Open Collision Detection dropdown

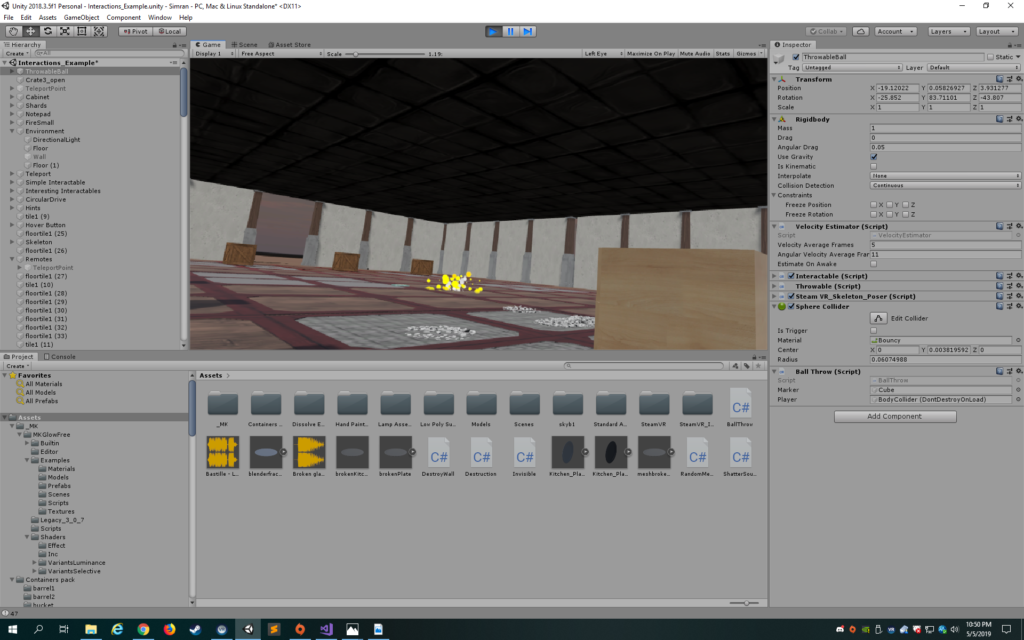(945, 186)
